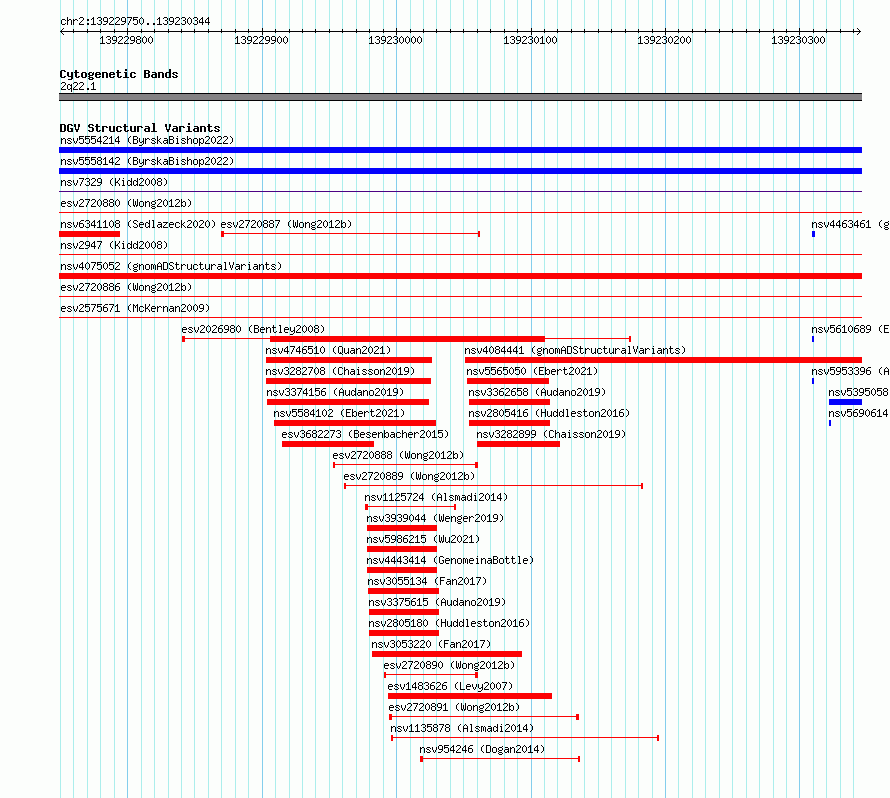Click the thick red bar under nsv4075052
Image resolution: width=890 pixels, height=798 pixels.
pyautogui.click(x=460, y=276)
